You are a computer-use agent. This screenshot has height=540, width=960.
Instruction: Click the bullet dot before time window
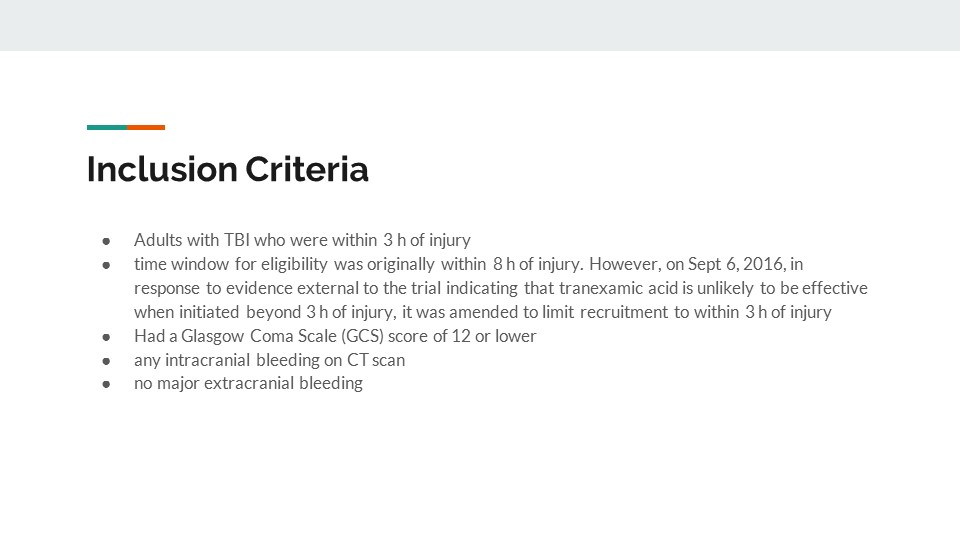(x=107, y=265)
